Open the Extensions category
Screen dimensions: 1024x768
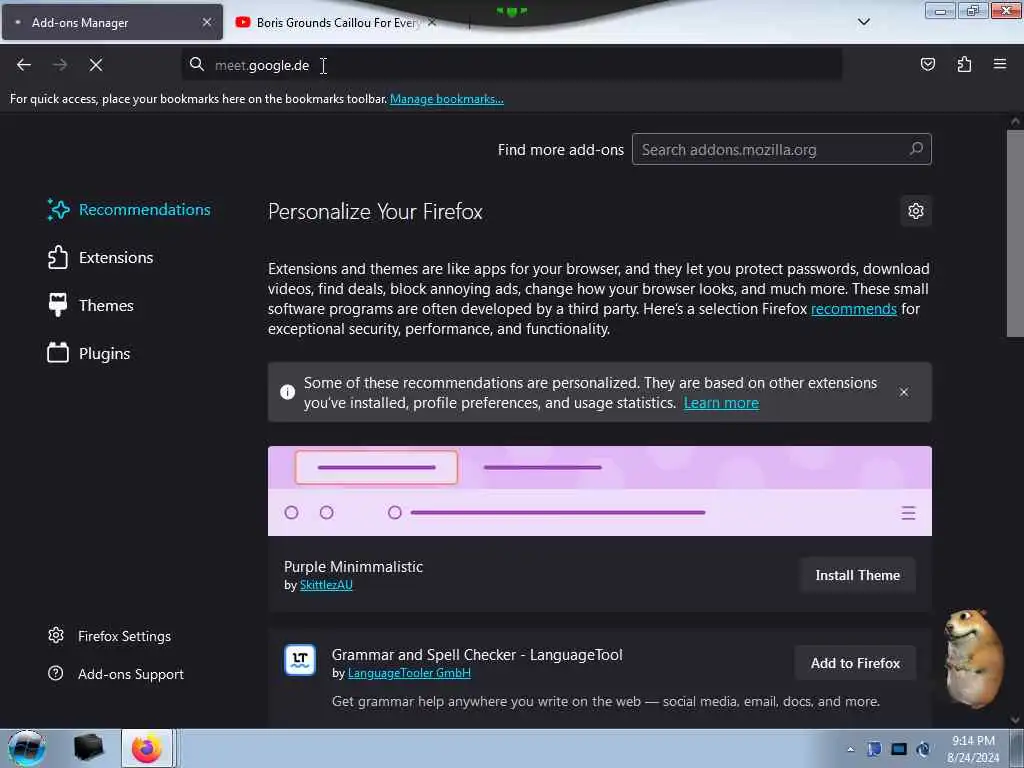(x=101, y=257)
